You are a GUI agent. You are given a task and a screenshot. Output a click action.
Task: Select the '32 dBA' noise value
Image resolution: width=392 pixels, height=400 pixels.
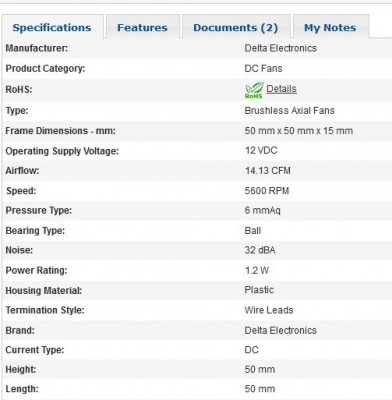pyautogui.click(x=260, y=250)
